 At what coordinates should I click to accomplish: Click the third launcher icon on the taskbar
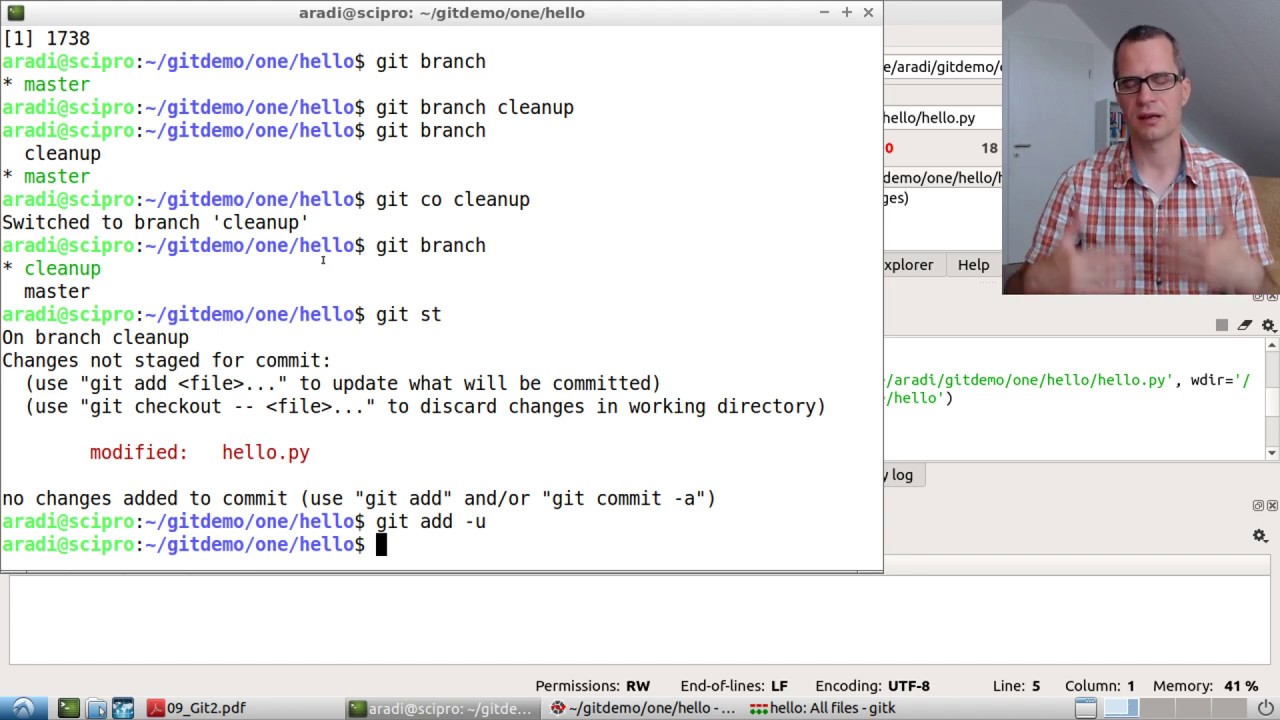[x=123, y=708]
